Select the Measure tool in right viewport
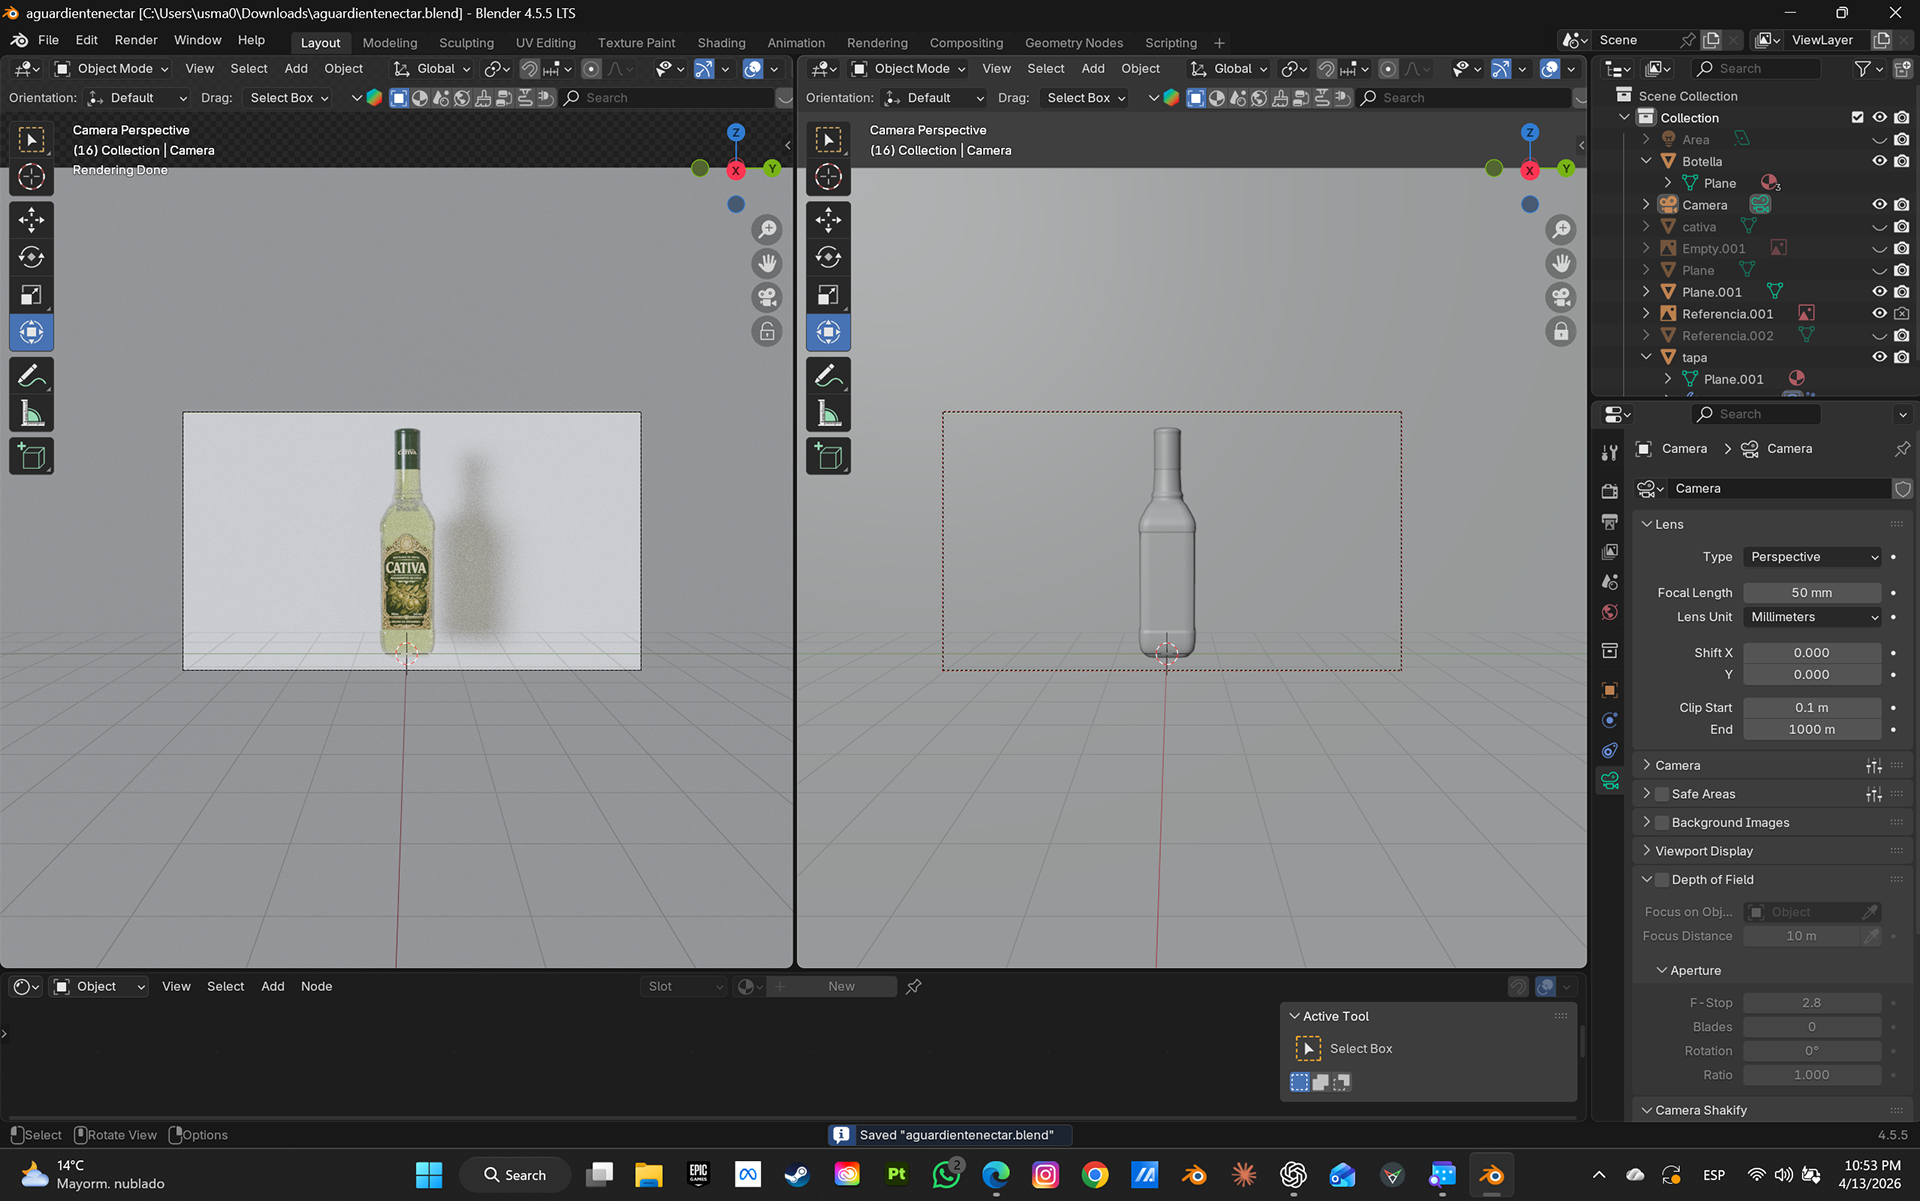The width and height of the screenshot is (1920, 1201). pos(828,413)
